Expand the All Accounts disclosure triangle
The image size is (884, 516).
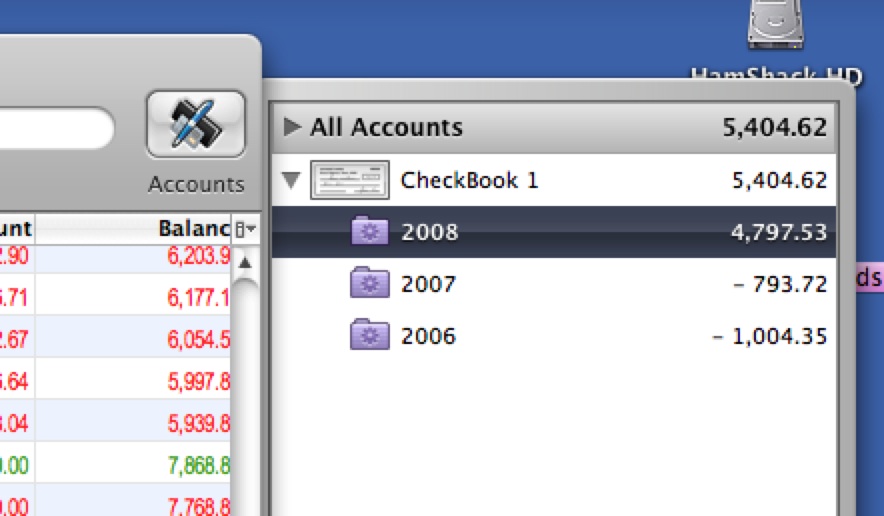292,126
